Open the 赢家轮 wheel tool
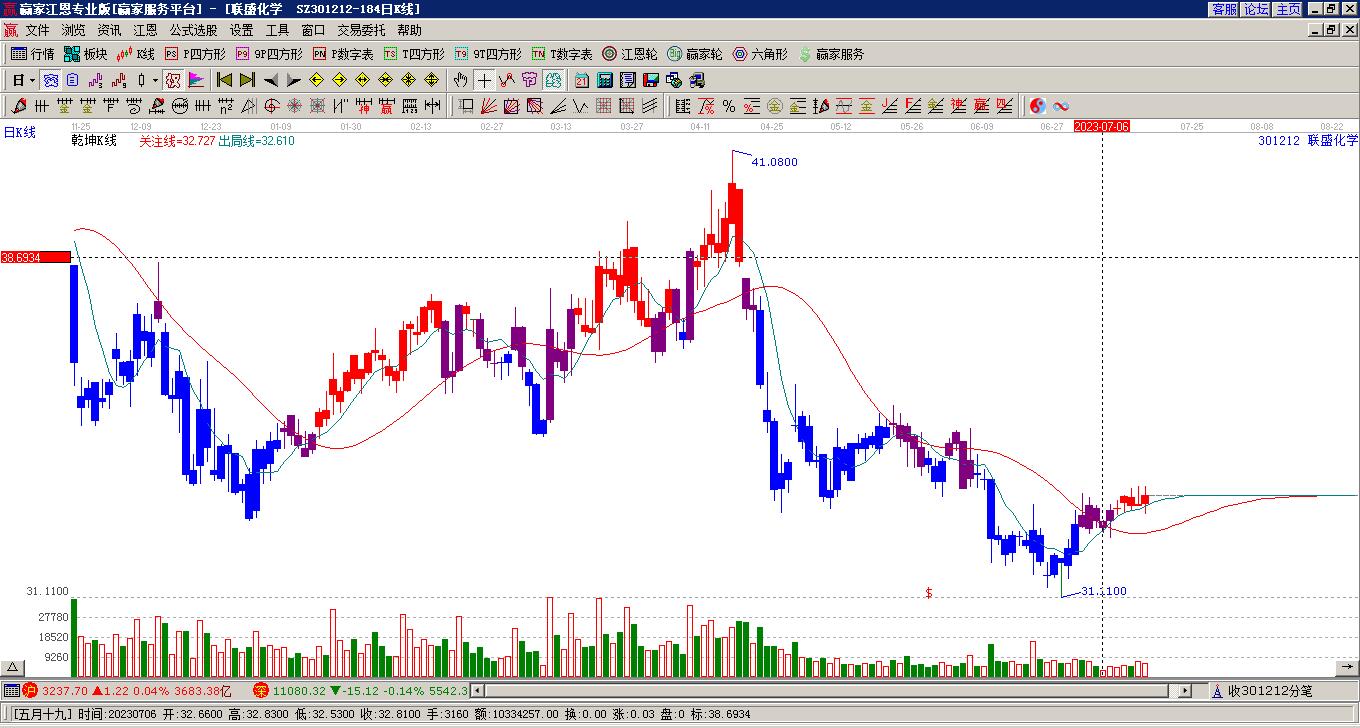The height and width of the screenshot is (728, 1360). [695, 54]
